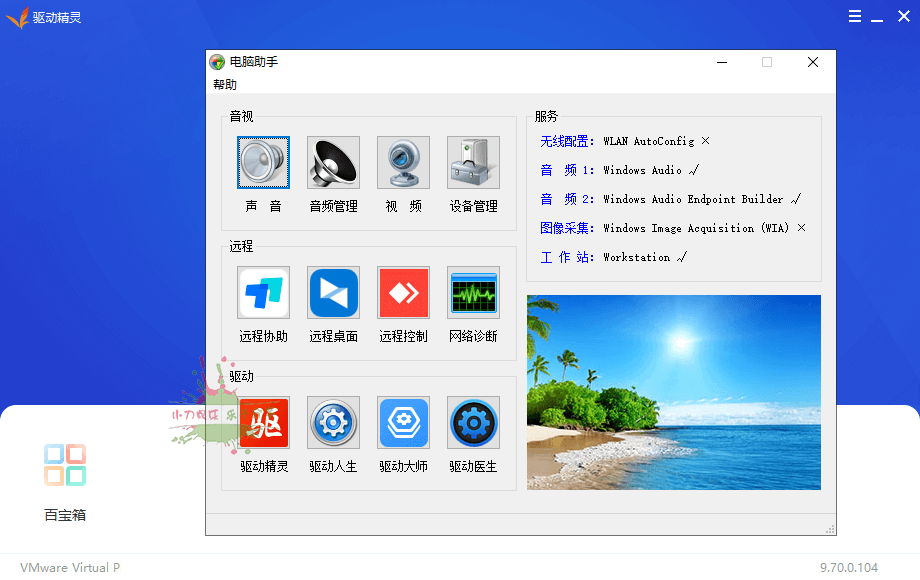Open 远程控制 remote control tool
This screenshot has width=920, height=580.
403,293
